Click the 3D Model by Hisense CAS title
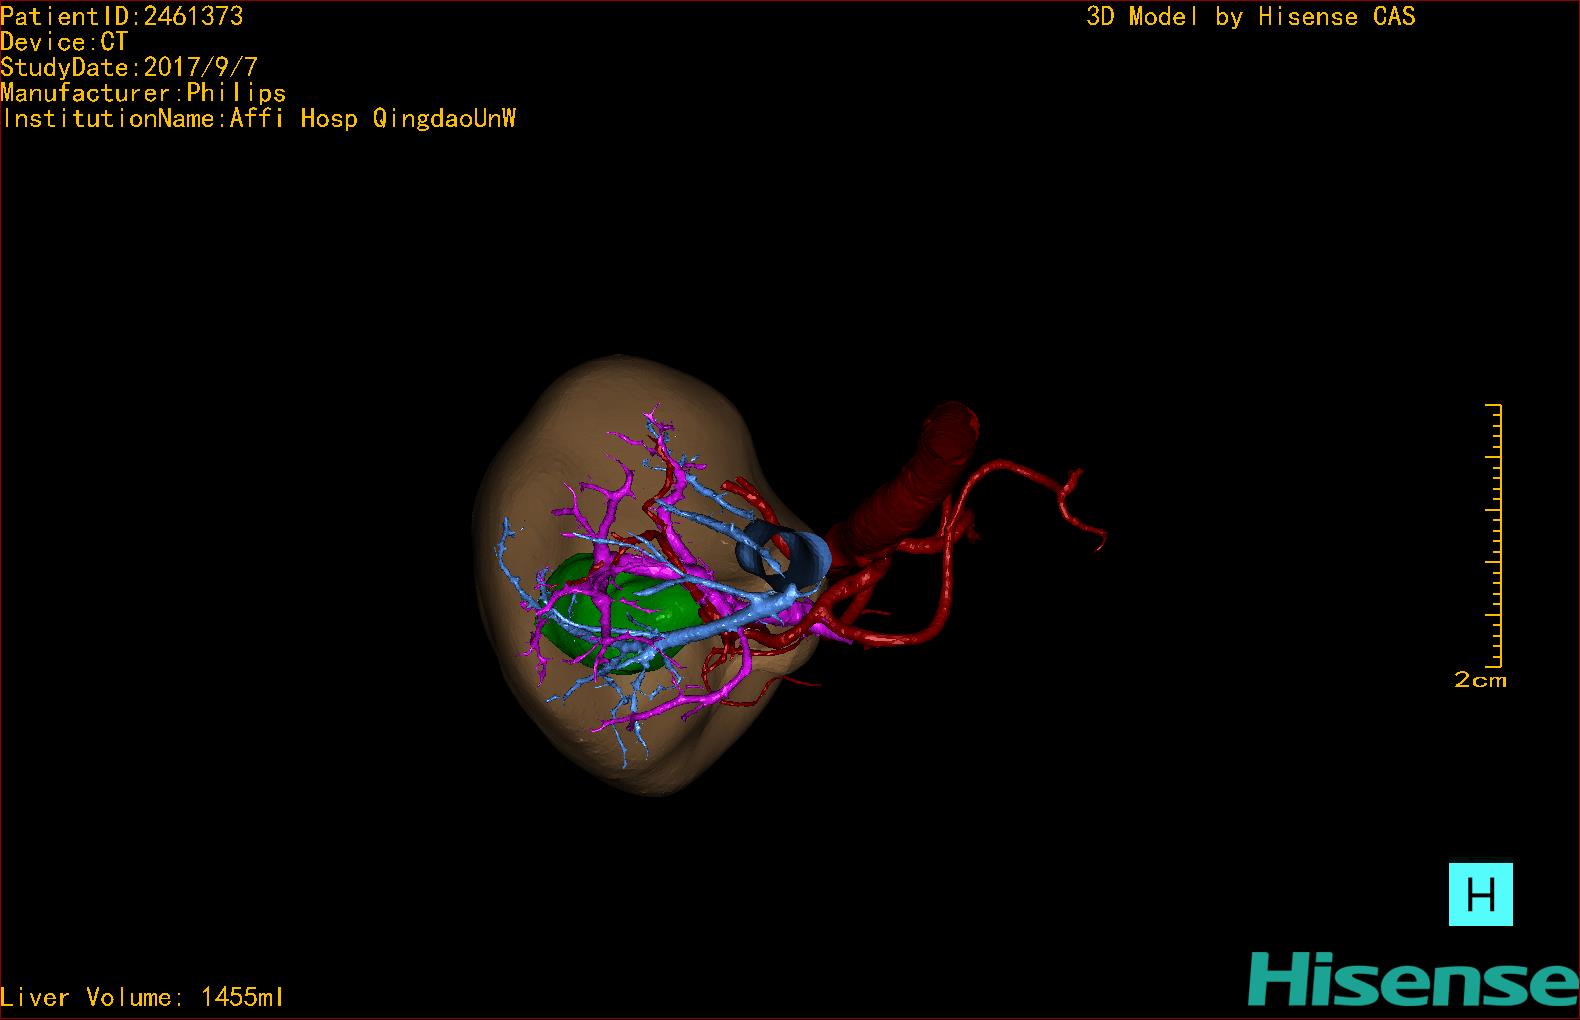This screenshot has height=1020, width=1580. click(1250, 16)
